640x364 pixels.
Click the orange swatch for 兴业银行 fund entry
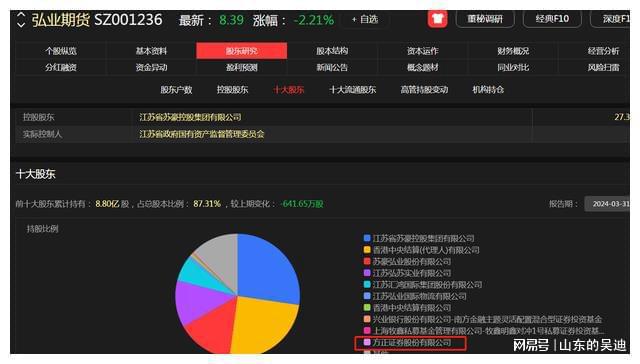point(367,319)
